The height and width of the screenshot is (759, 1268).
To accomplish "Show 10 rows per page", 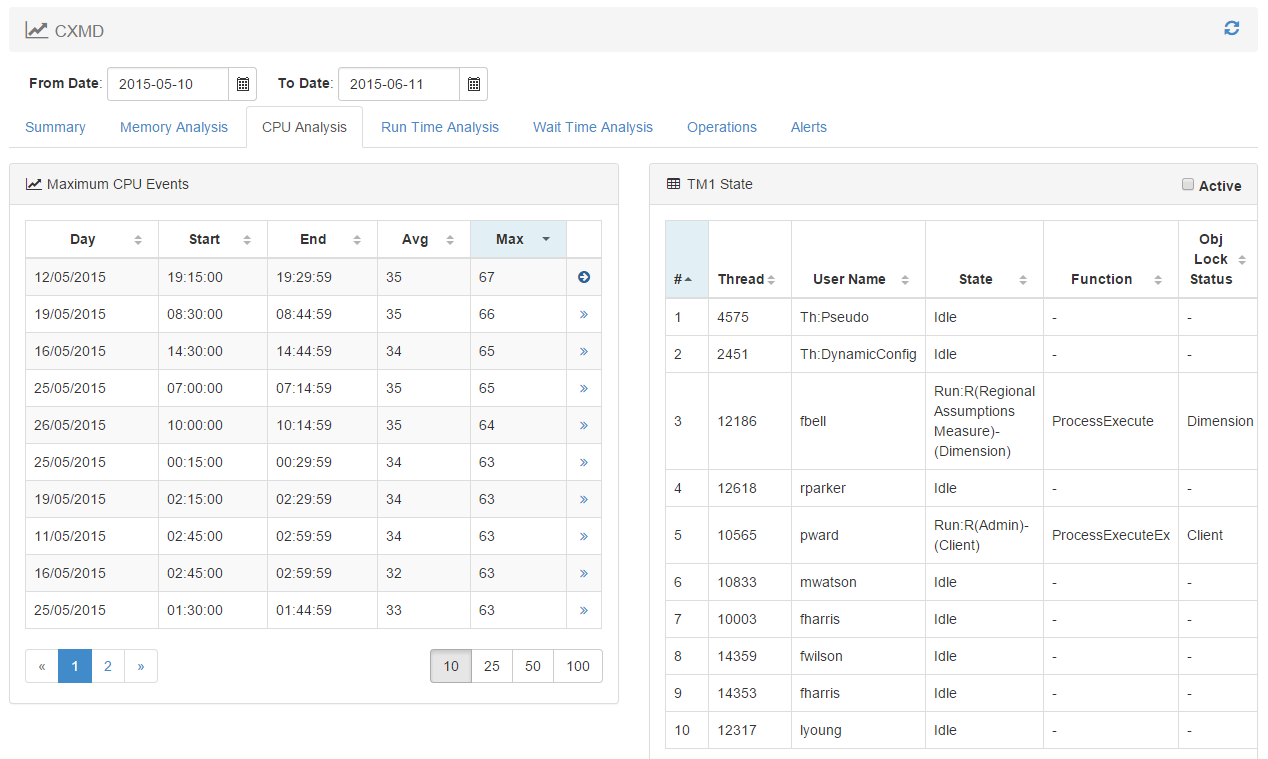I will 451,666.
